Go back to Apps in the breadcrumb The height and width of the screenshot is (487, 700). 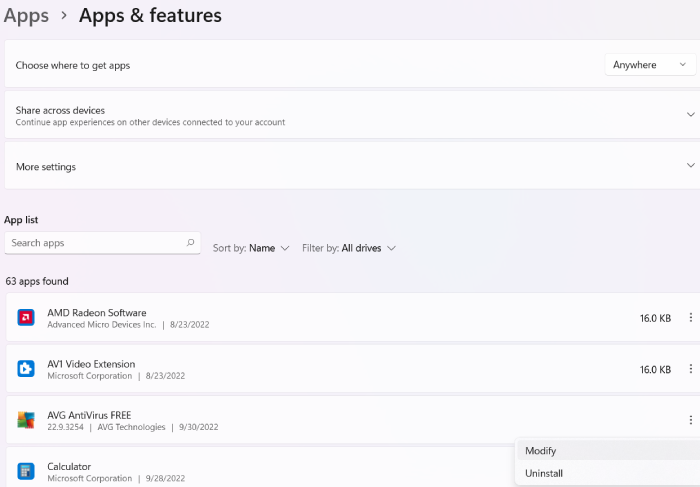26,16
